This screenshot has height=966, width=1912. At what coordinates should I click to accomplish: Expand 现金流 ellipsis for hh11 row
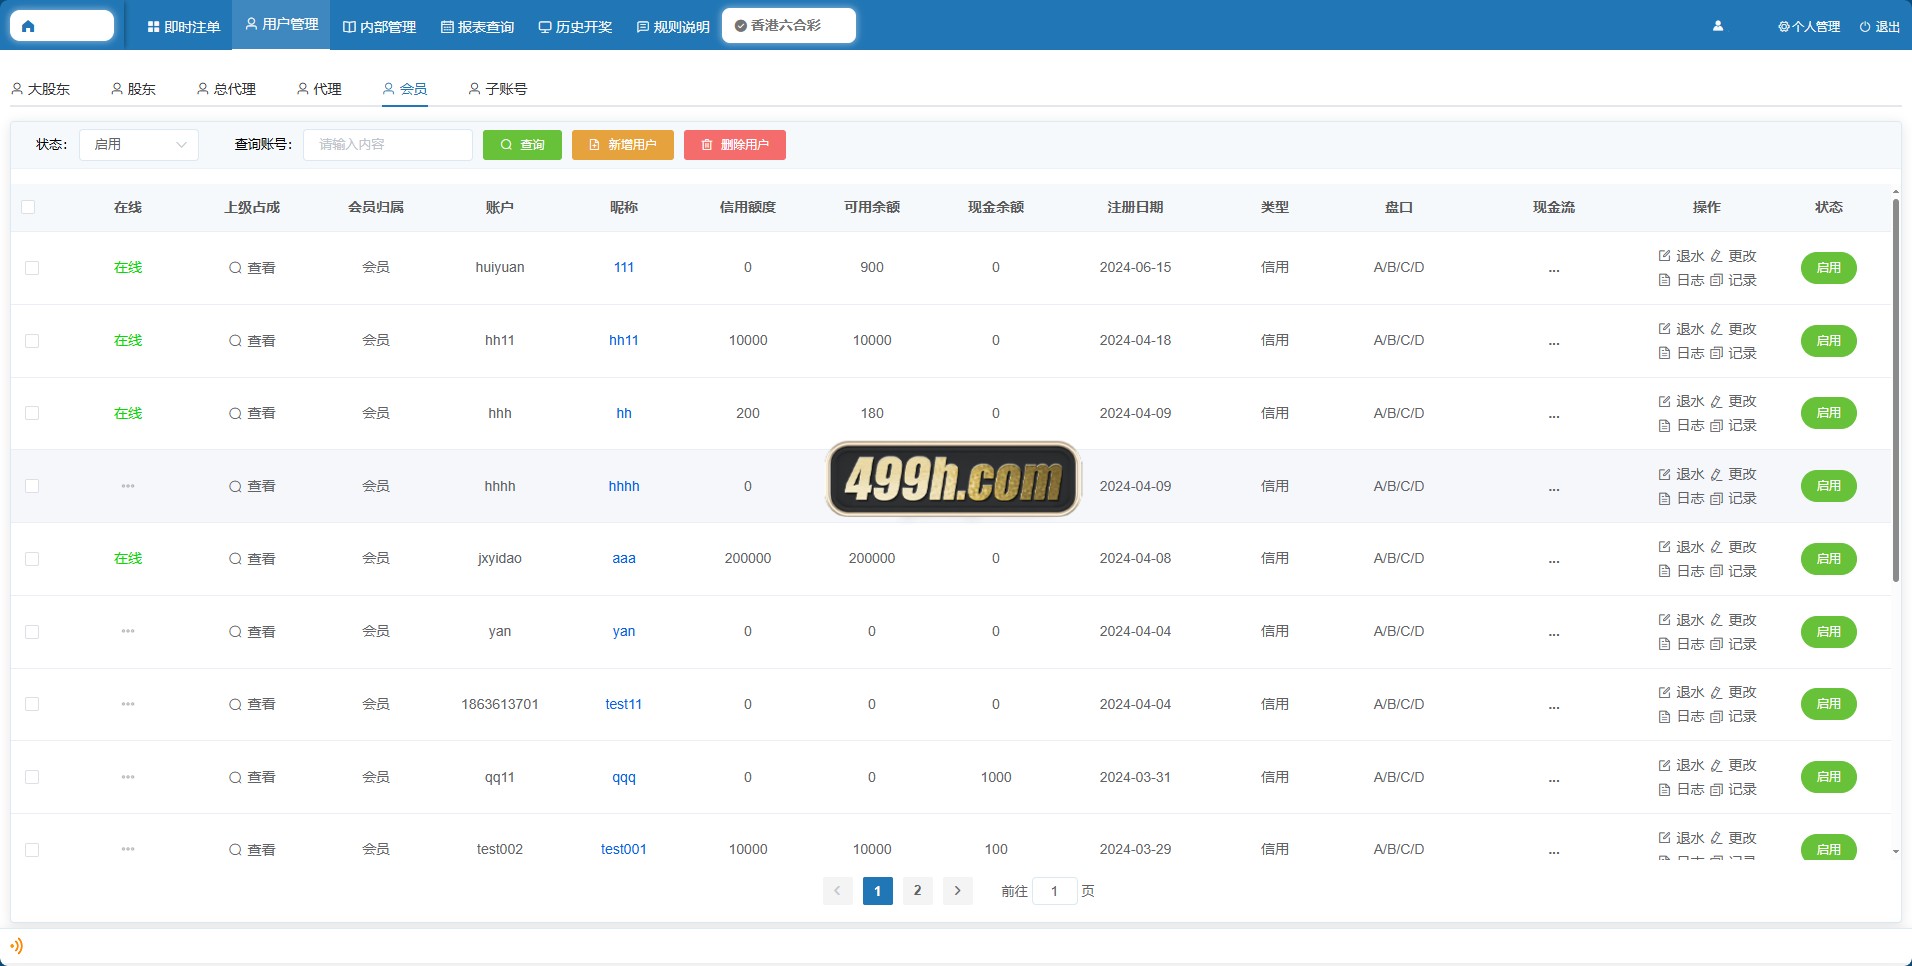tap(1553, 342)
